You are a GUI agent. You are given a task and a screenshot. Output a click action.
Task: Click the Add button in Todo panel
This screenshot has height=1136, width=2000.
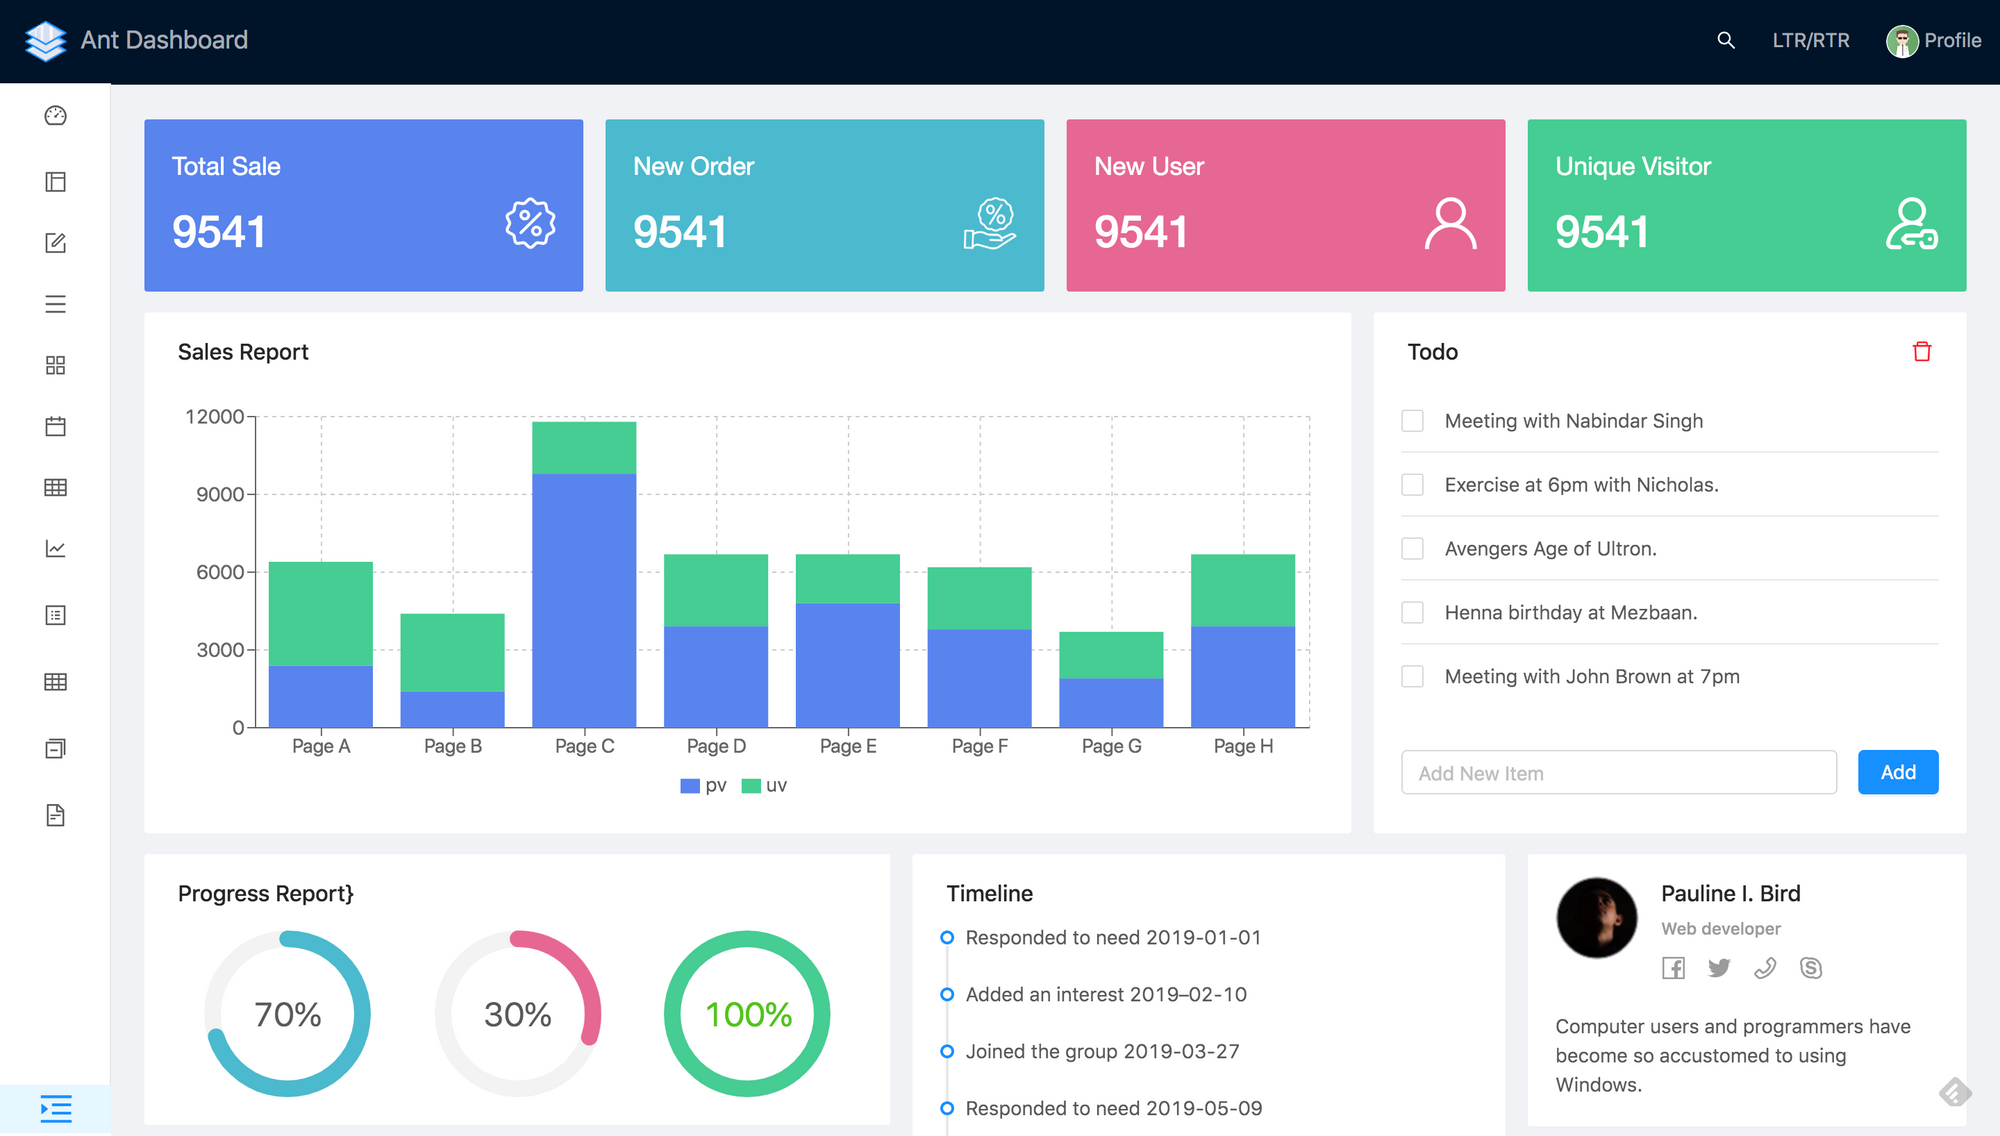coord(1898,772)
